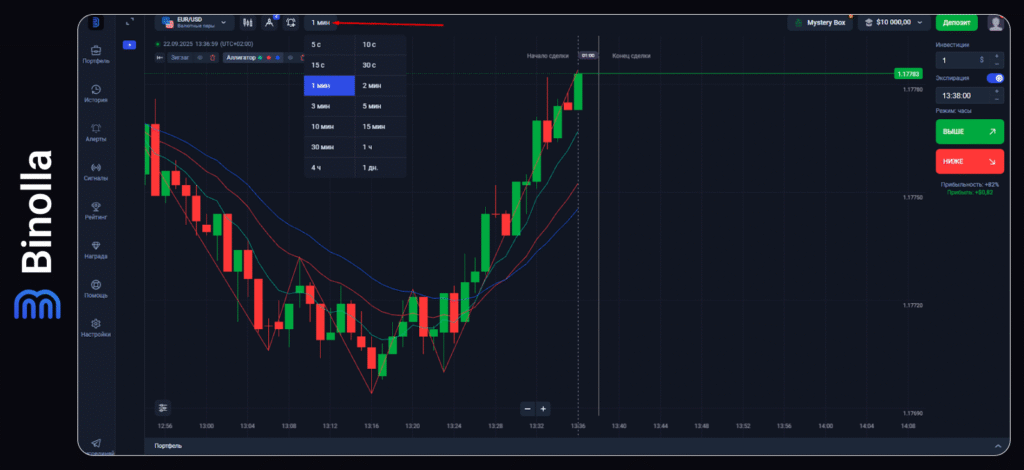Open Сигналы in the left sidebar

[96, 171]
